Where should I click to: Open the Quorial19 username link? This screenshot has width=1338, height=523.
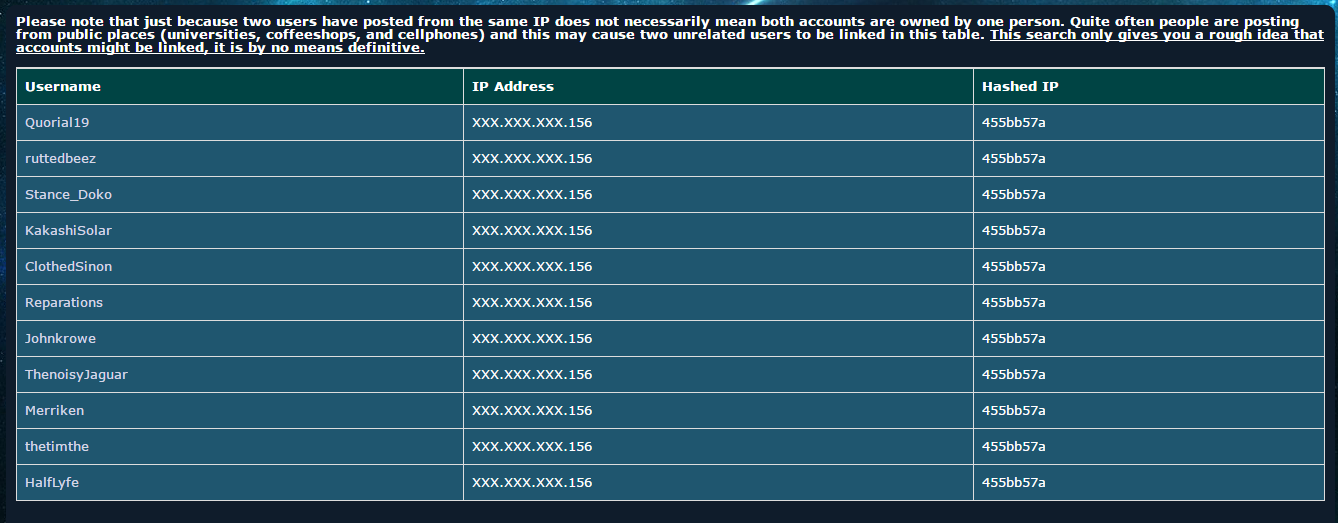click(x=58, y=123)
